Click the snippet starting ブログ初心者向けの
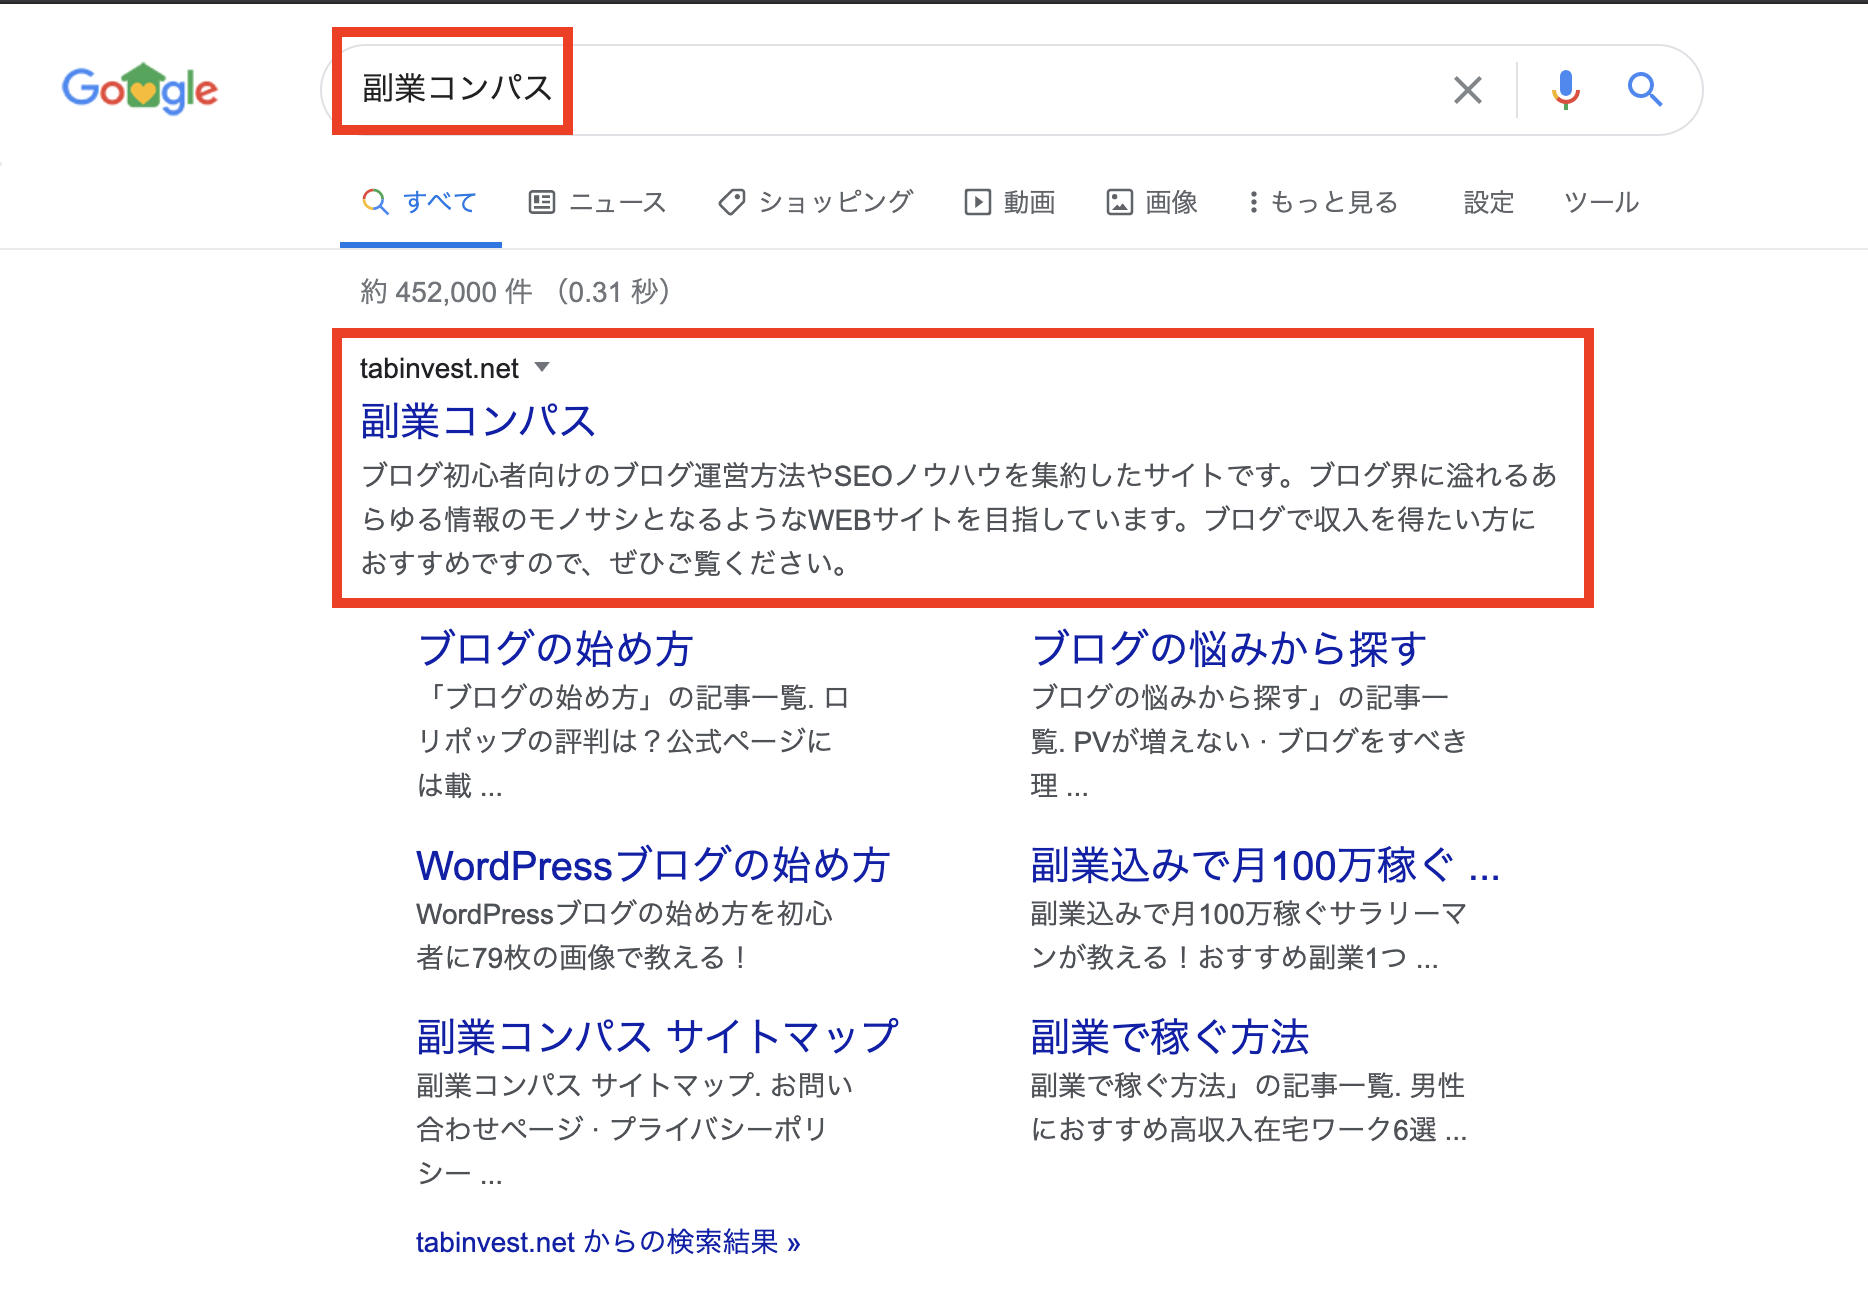Viewport: 1868px width, 1312px height. pos(959,519)
